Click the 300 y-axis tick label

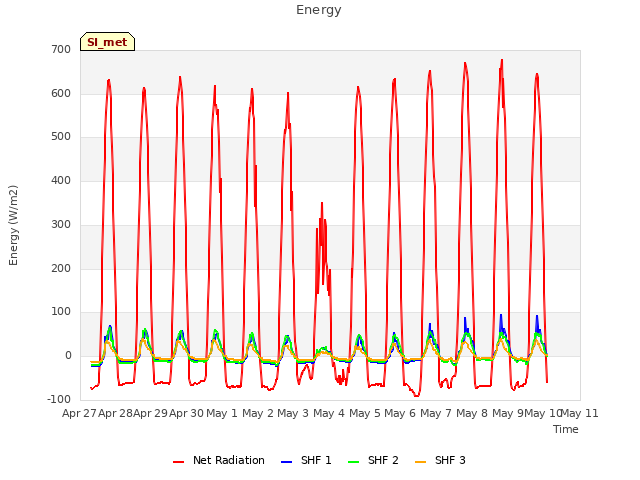61,224
